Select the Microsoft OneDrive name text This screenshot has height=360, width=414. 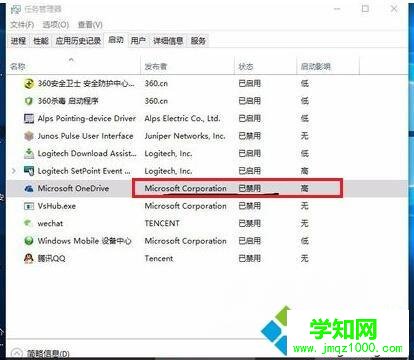coord(73,188)
